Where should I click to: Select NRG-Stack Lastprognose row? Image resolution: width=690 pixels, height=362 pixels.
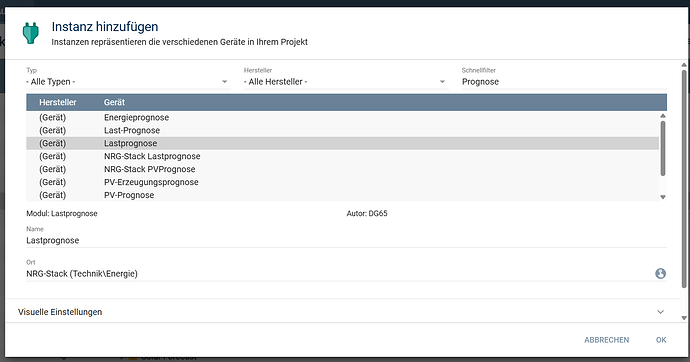[342, 156]
